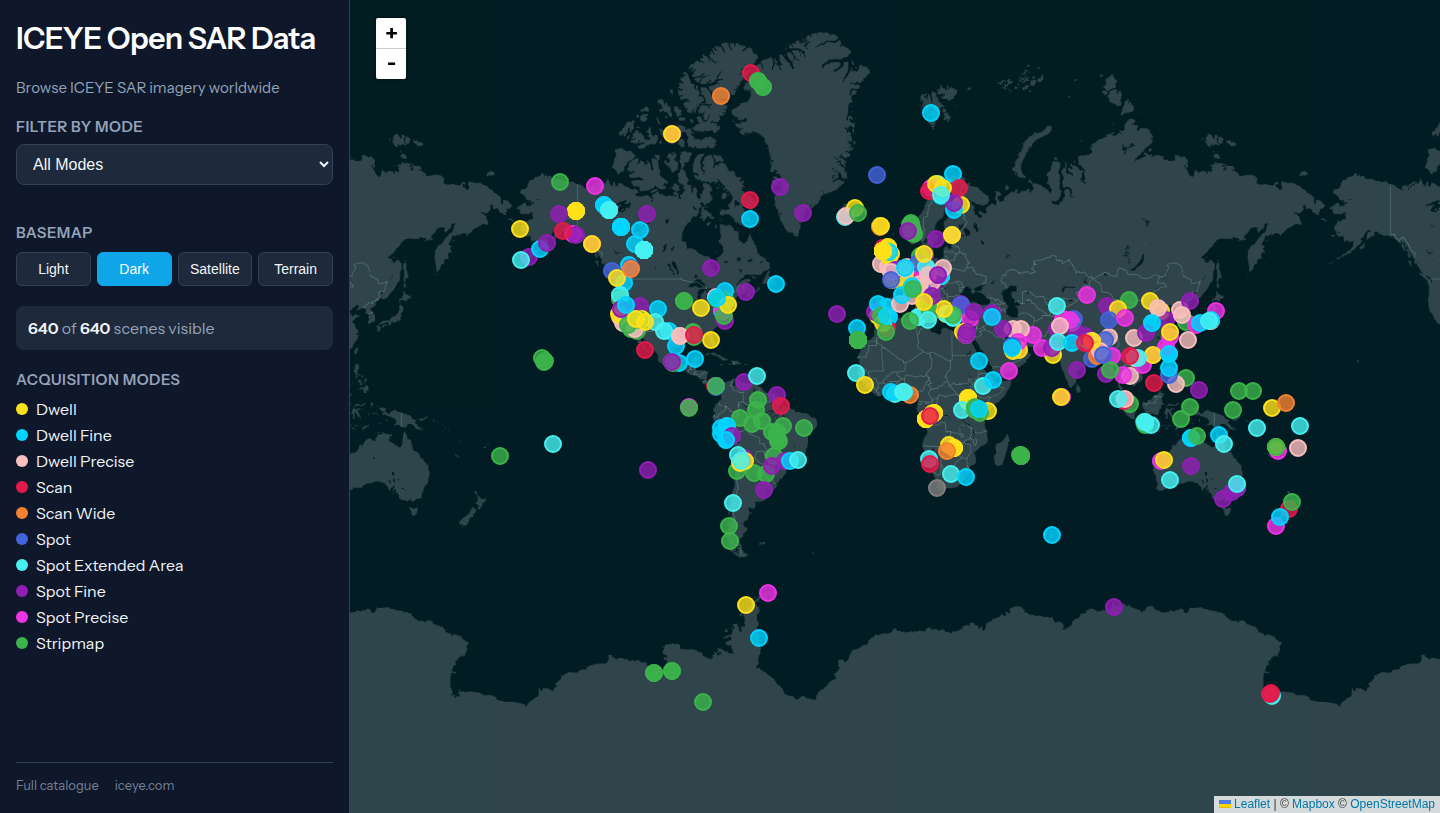Select the blue marker in the Norwegian Sea
The height and width of the screenshot is (813, 1440).
coord(877,175)
